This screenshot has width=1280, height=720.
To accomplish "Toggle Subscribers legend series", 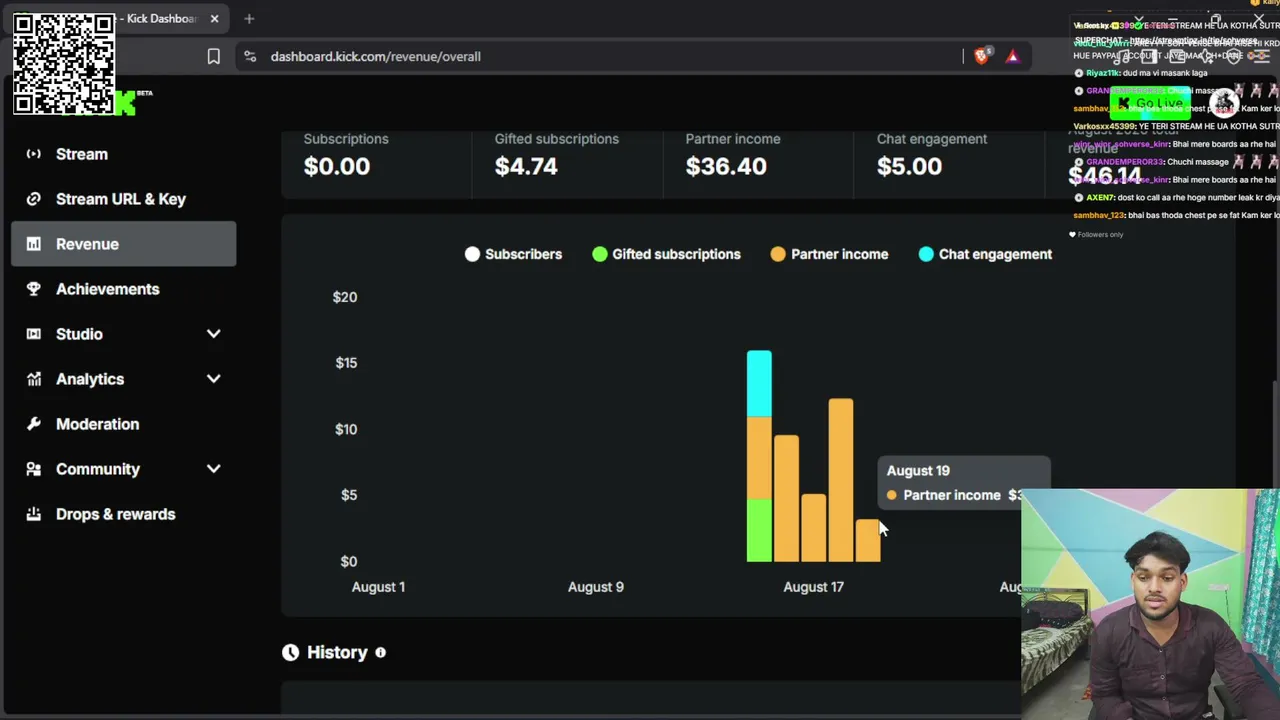I will click(513, 254).
